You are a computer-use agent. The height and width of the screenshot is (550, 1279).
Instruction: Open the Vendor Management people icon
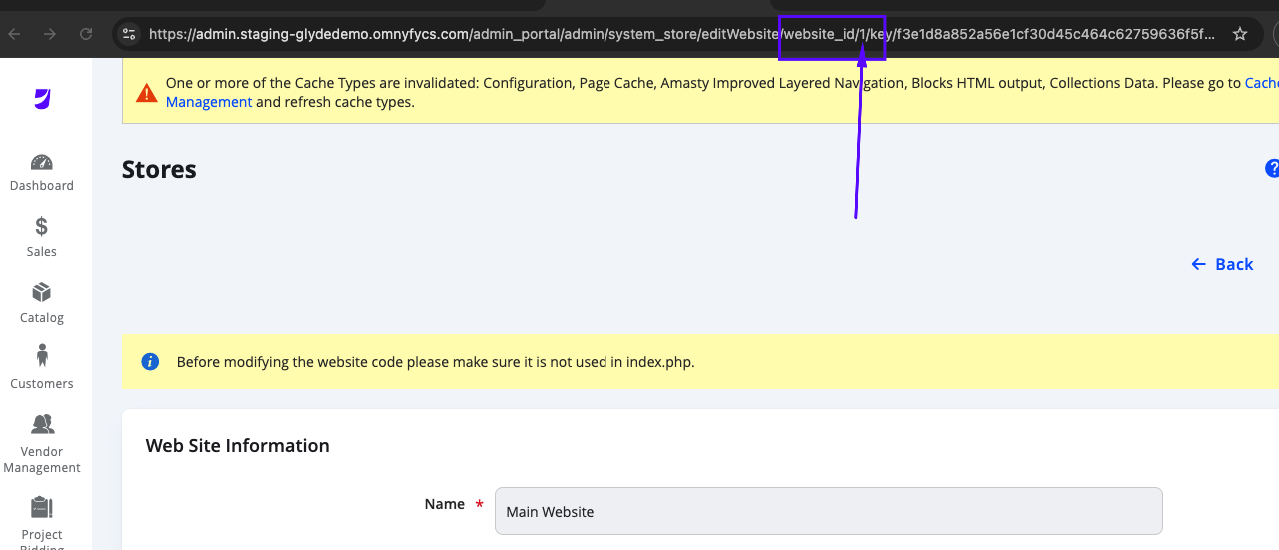point(42,424)
